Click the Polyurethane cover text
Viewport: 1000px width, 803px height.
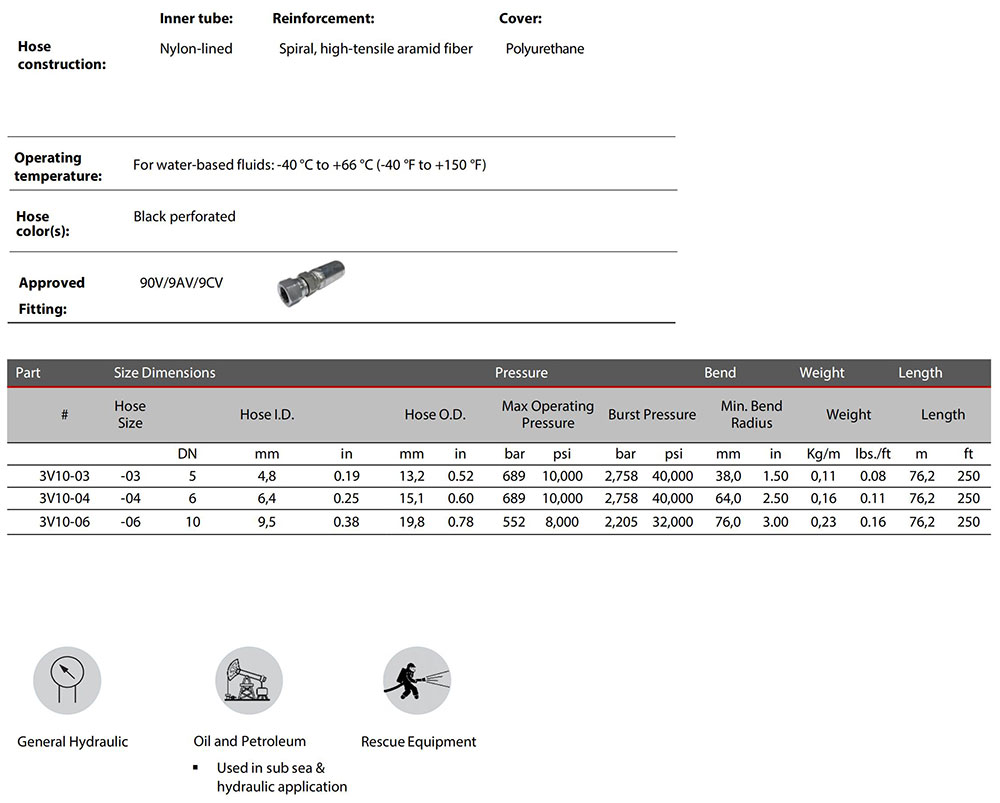pos(545,48)
